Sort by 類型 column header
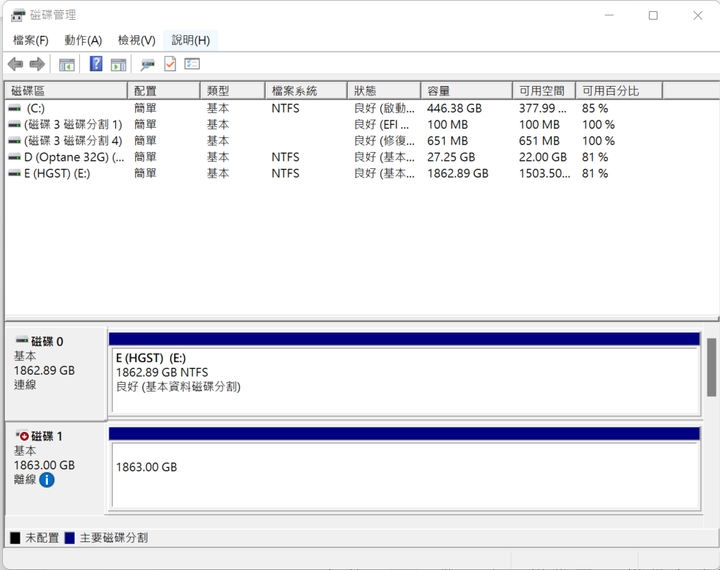This screenshot has width=720, height=570. click(233, 91)
